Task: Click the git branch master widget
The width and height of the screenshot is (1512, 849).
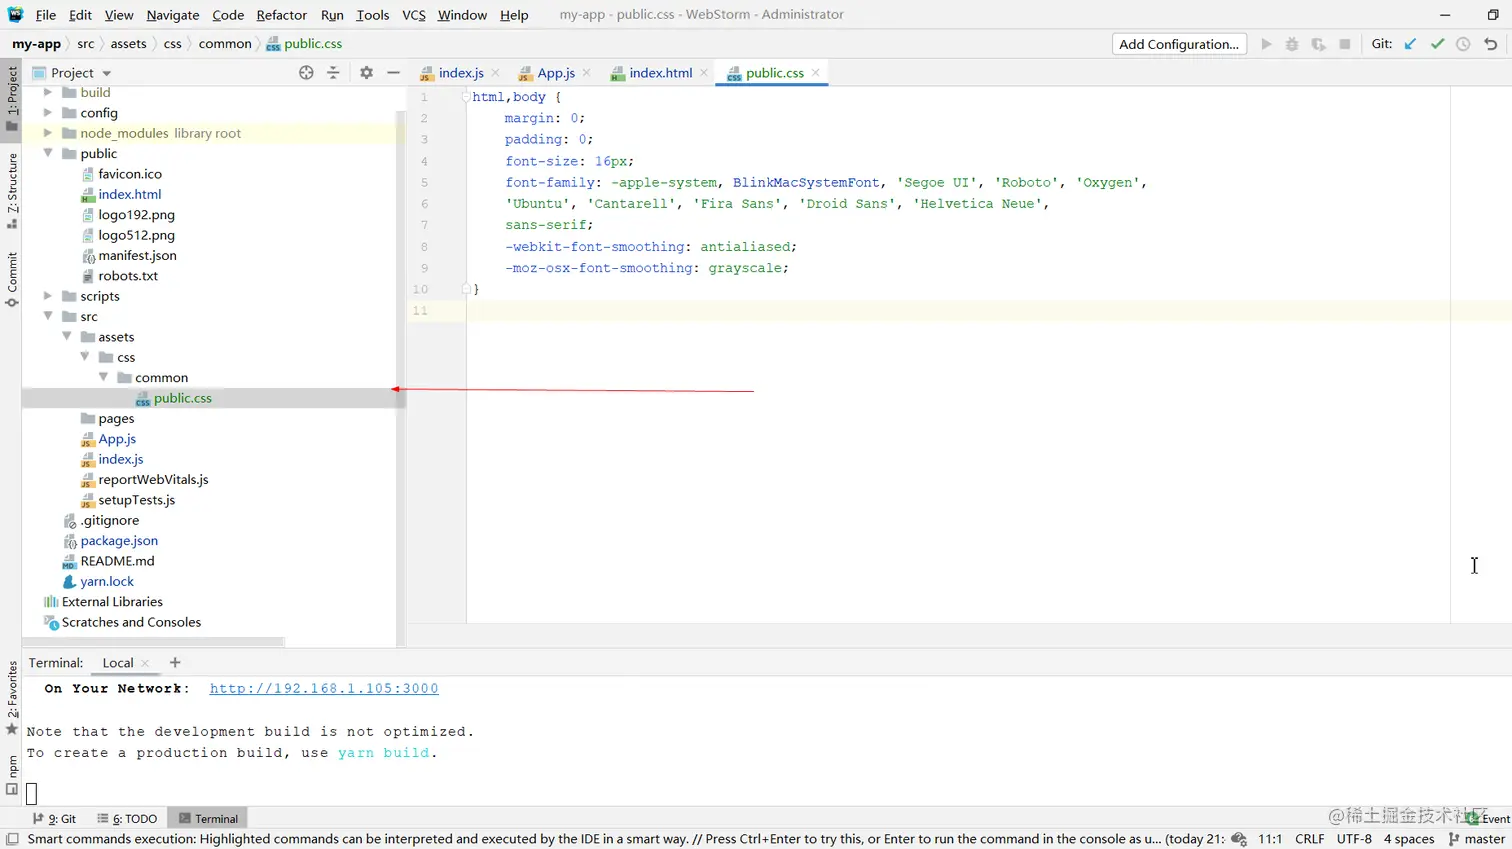Action: point(1476,839)
